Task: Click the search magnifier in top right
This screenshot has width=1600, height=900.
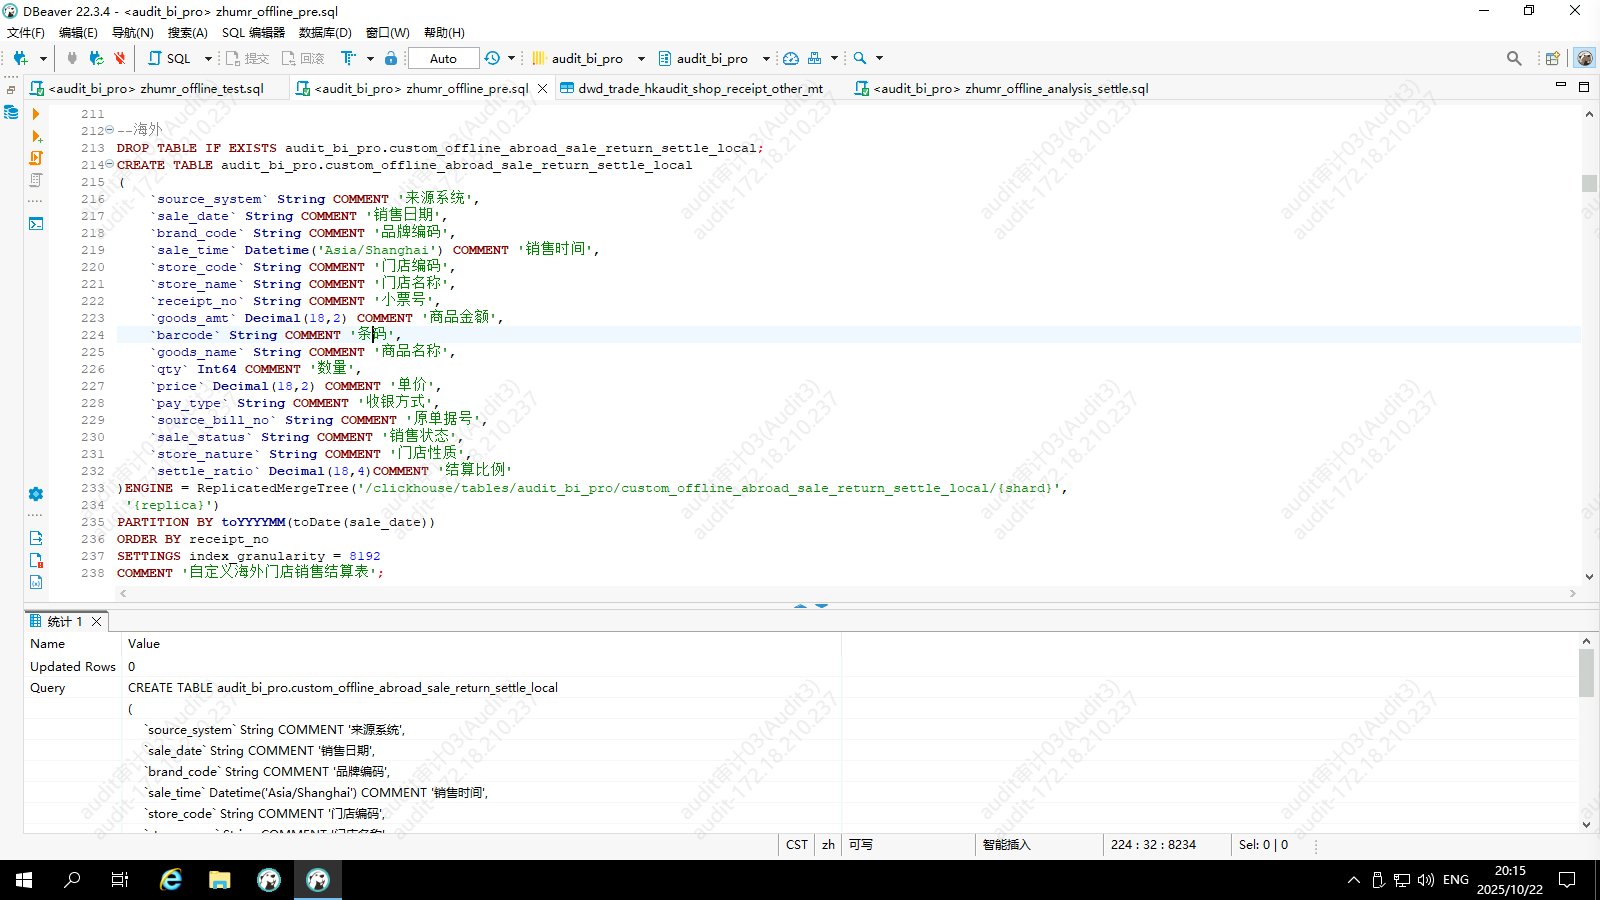Action: [x=1514, y=58]
